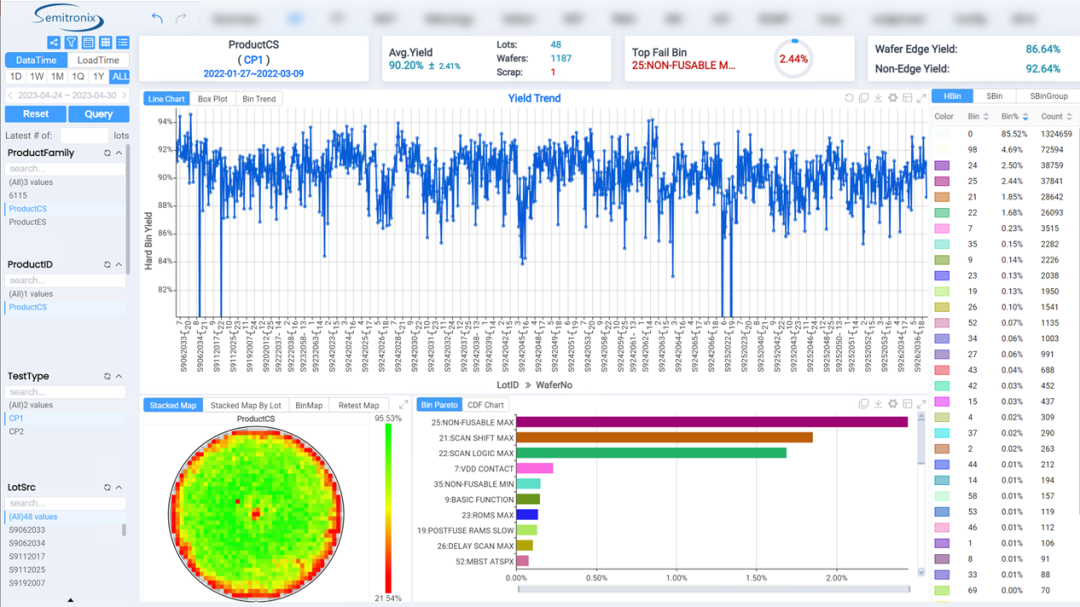Viewport: 1080px width, 607px height.
Task: Expand the Bin Pareto chart to fullscreen
Action: click(x=921, y=405)
